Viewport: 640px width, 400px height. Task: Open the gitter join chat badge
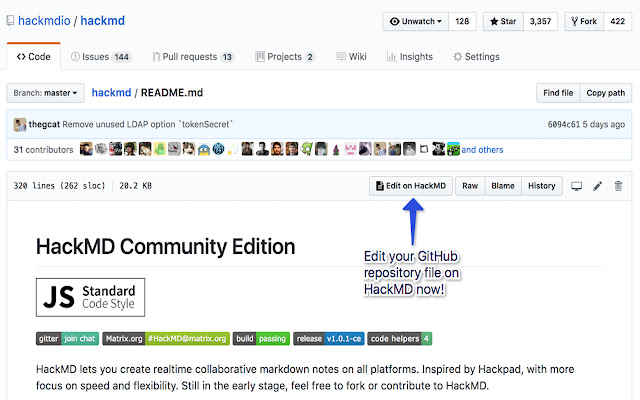pos(67,338)
